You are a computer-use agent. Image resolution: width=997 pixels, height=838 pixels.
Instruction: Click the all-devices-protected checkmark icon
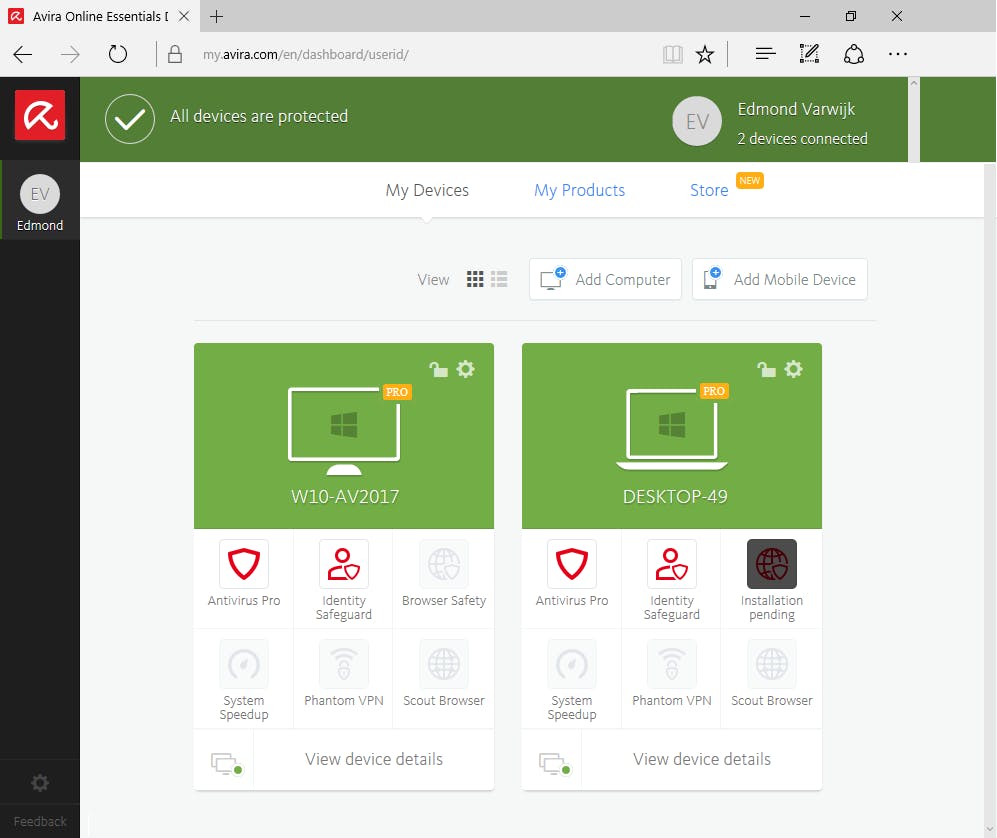click(x=130, y=119)
